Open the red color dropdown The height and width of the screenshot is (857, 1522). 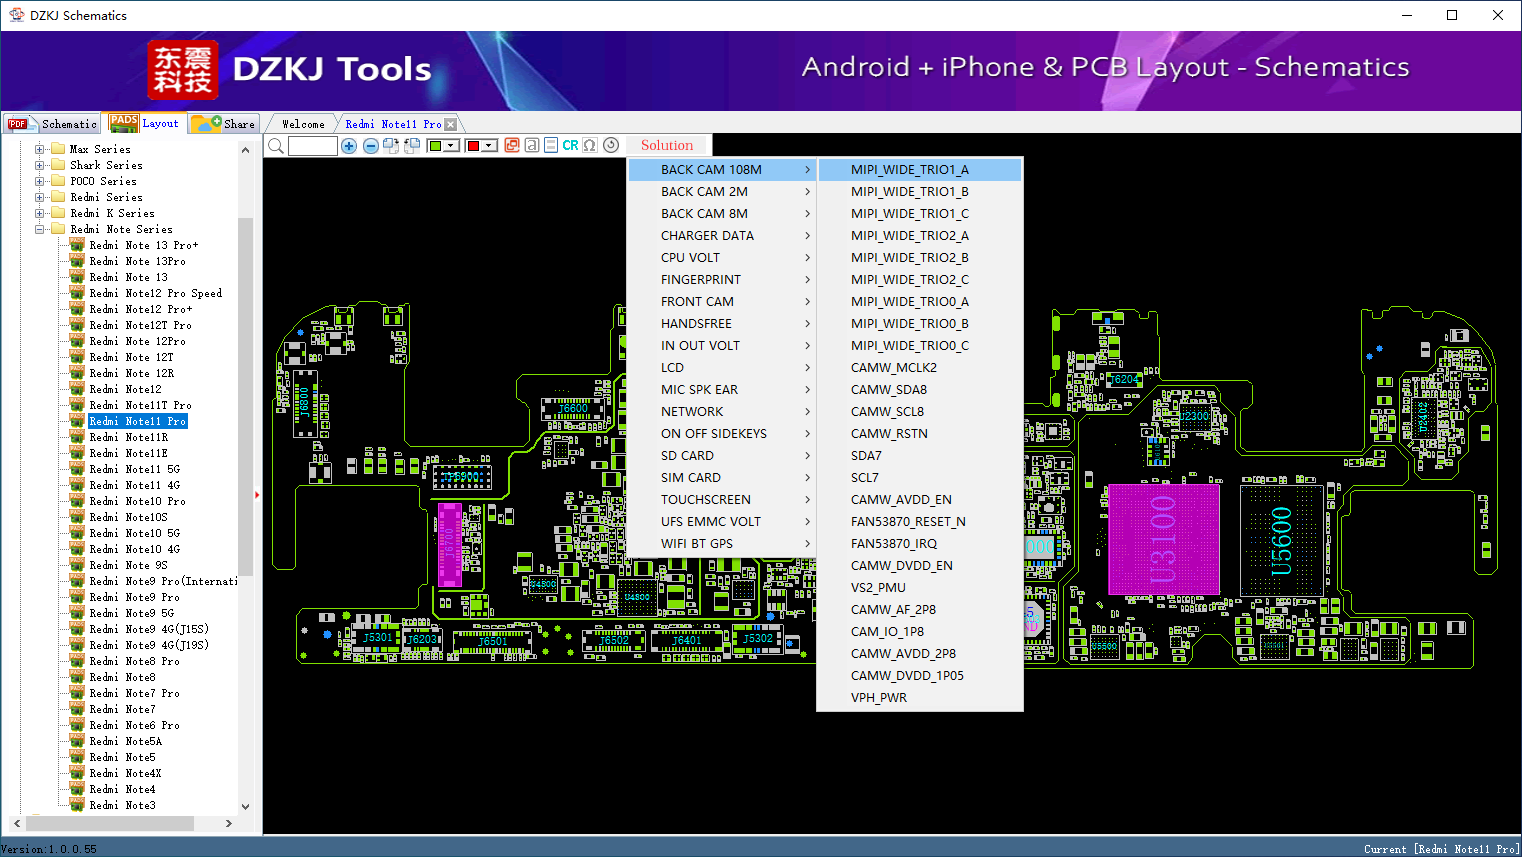(x=490, y=146)
